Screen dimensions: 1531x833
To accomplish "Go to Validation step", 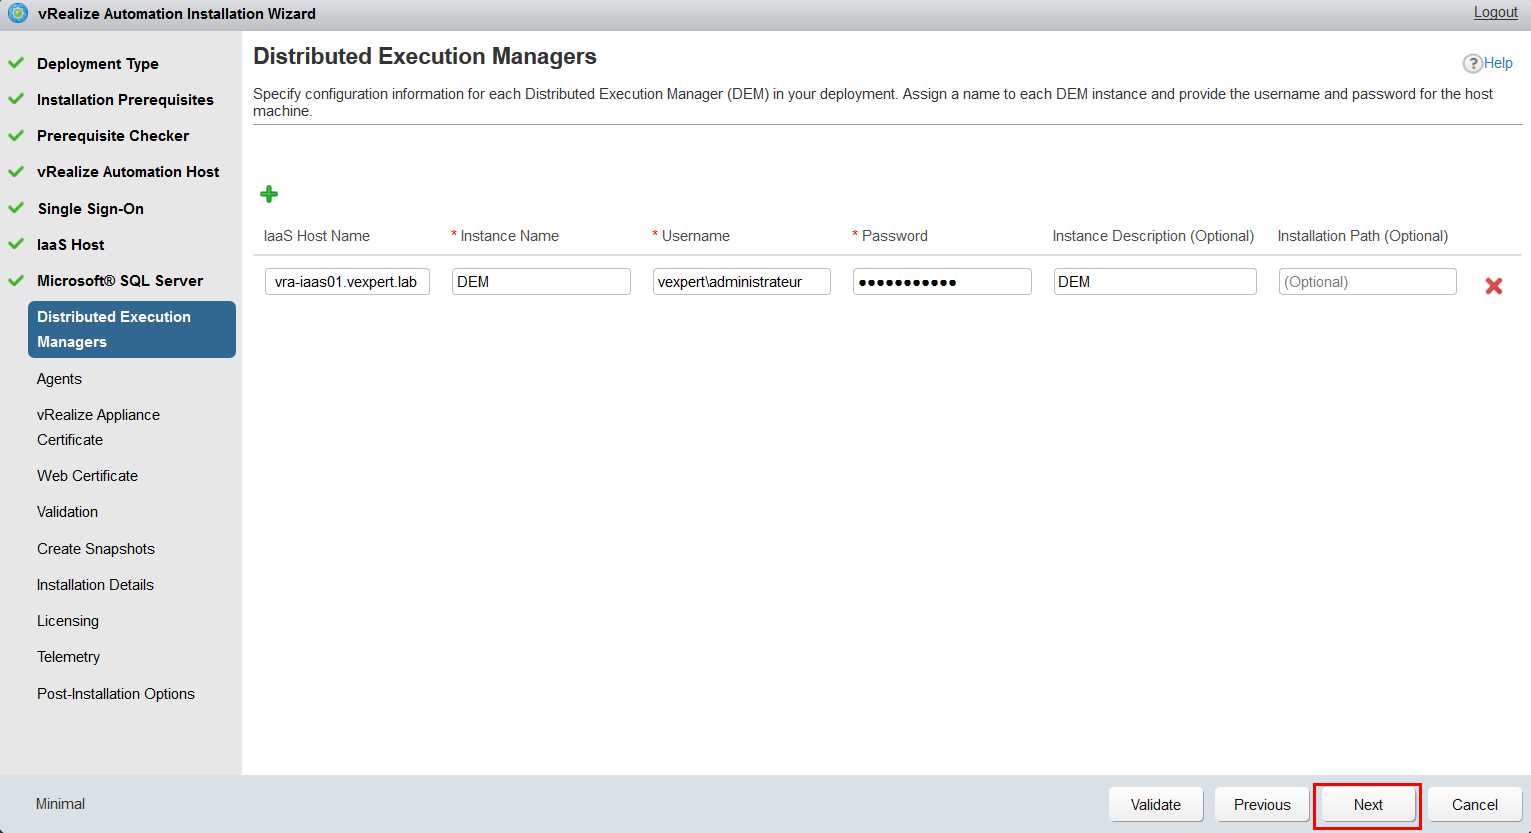I will point(67,512).
